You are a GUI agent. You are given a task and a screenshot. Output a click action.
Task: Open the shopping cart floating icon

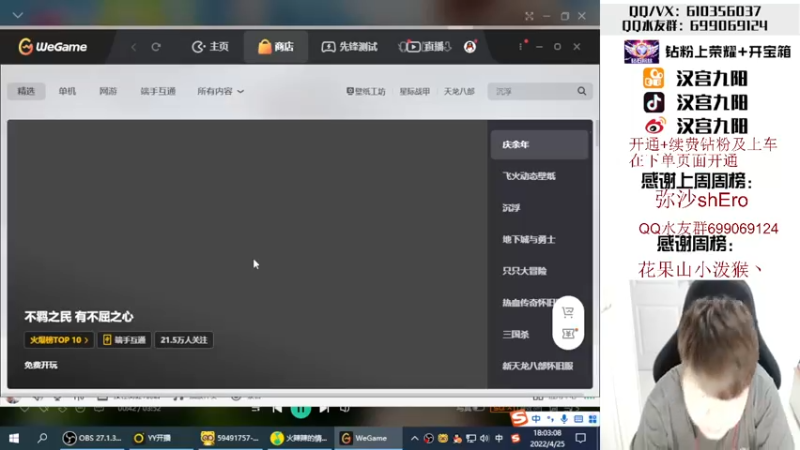(x=568, y=312)
